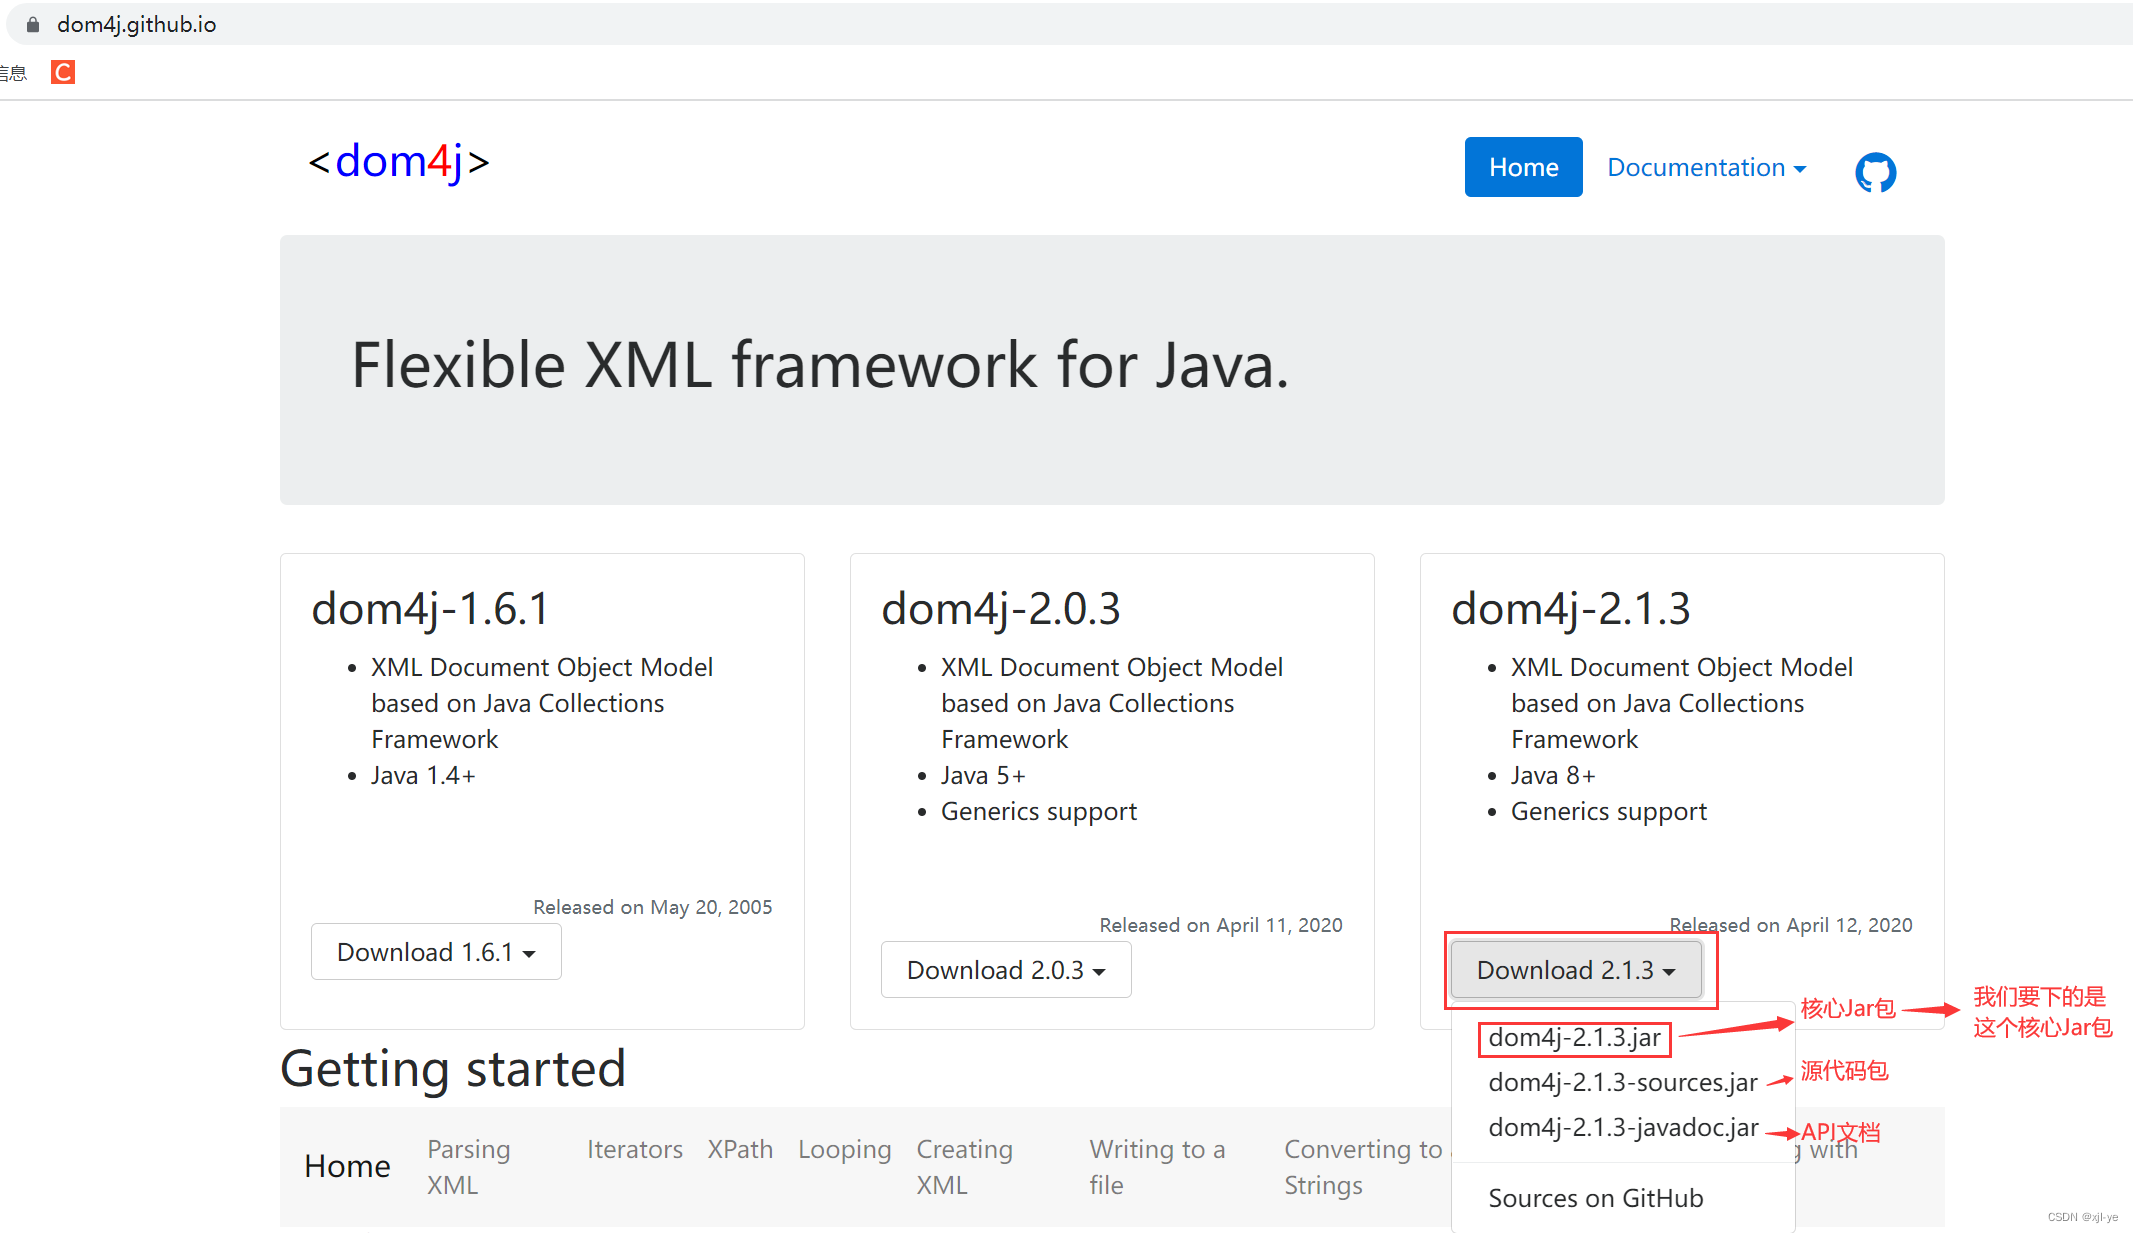Click the orange C bookmark icon
The height and width of the screenshot is (1233, 2133).
click(x=63, y=72)
